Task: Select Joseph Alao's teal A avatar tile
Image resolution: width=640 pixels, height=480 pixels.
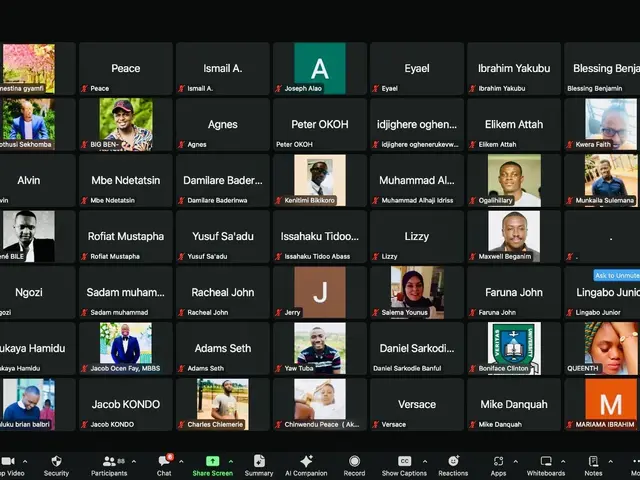Action: tap(320, 69)
